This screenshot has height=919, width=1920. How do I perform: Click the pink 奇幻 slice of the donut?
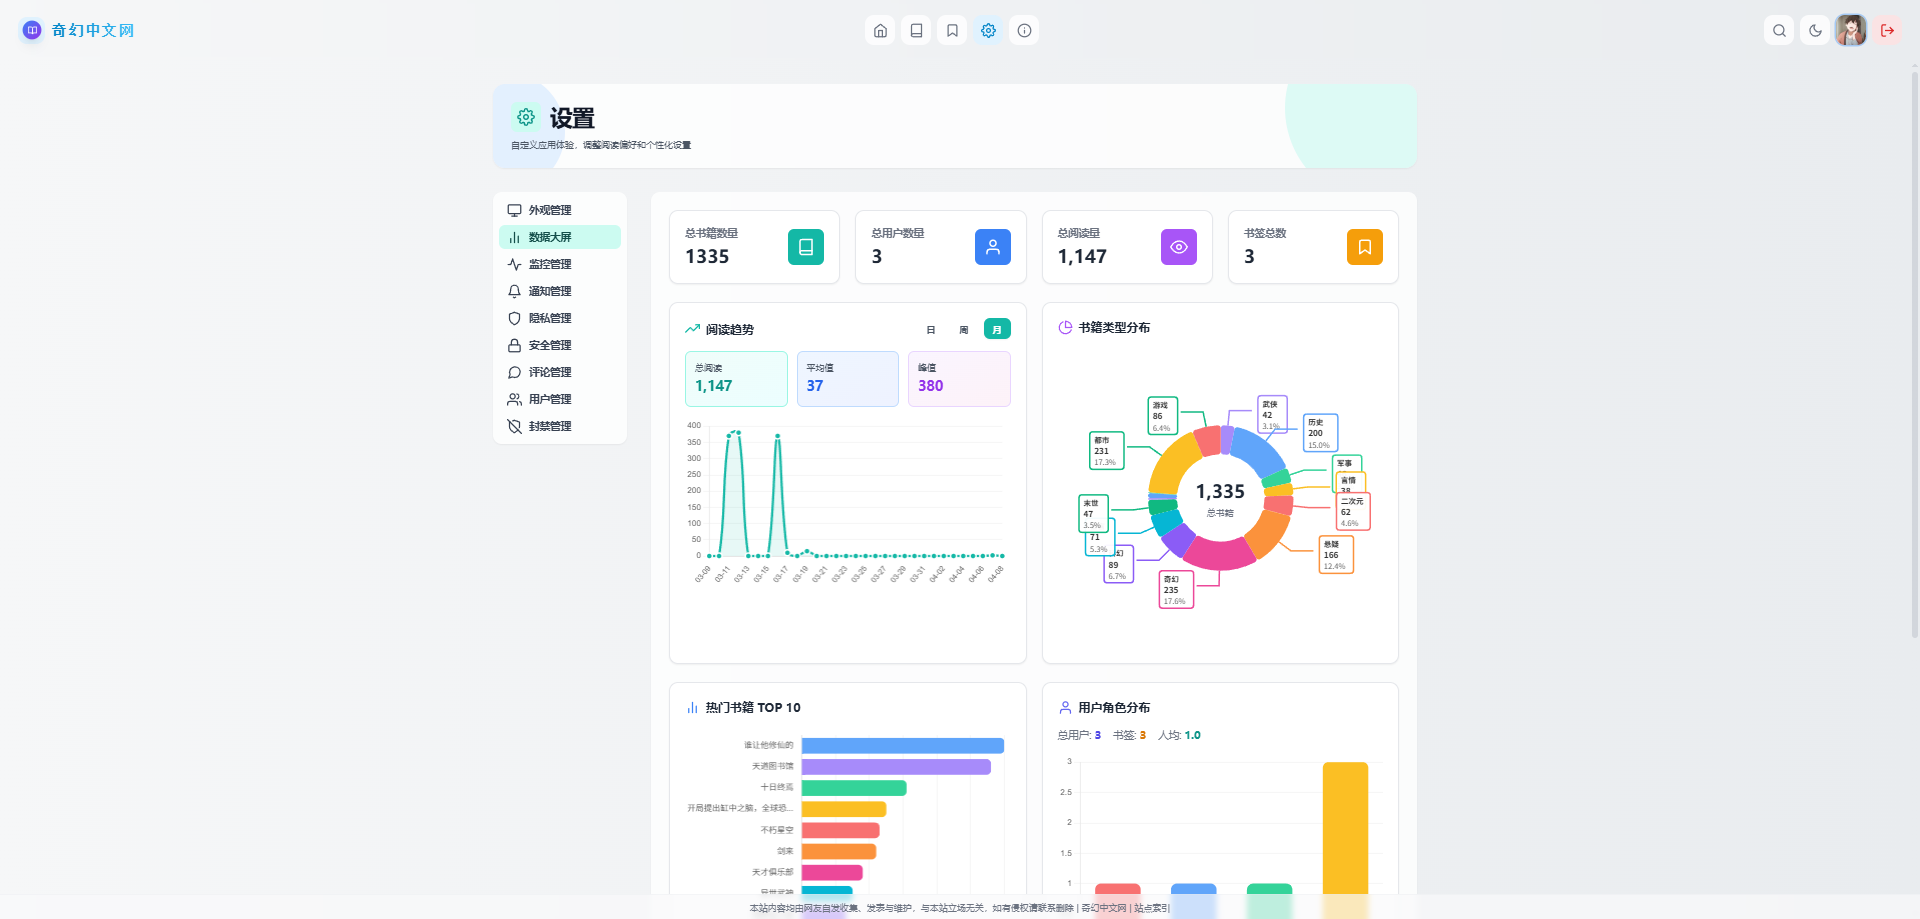click(x=1218, y=554)
